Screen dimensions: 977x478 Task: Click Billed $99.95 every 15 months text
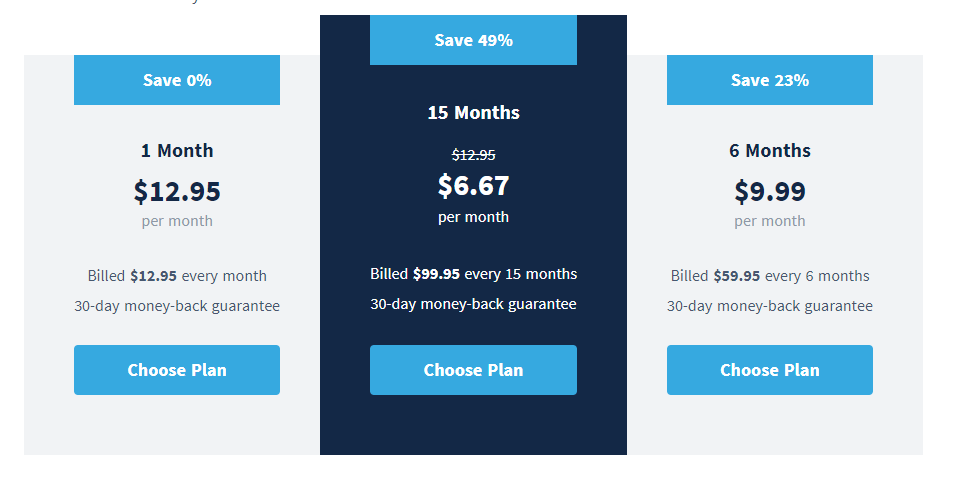(x=474, y=274)
